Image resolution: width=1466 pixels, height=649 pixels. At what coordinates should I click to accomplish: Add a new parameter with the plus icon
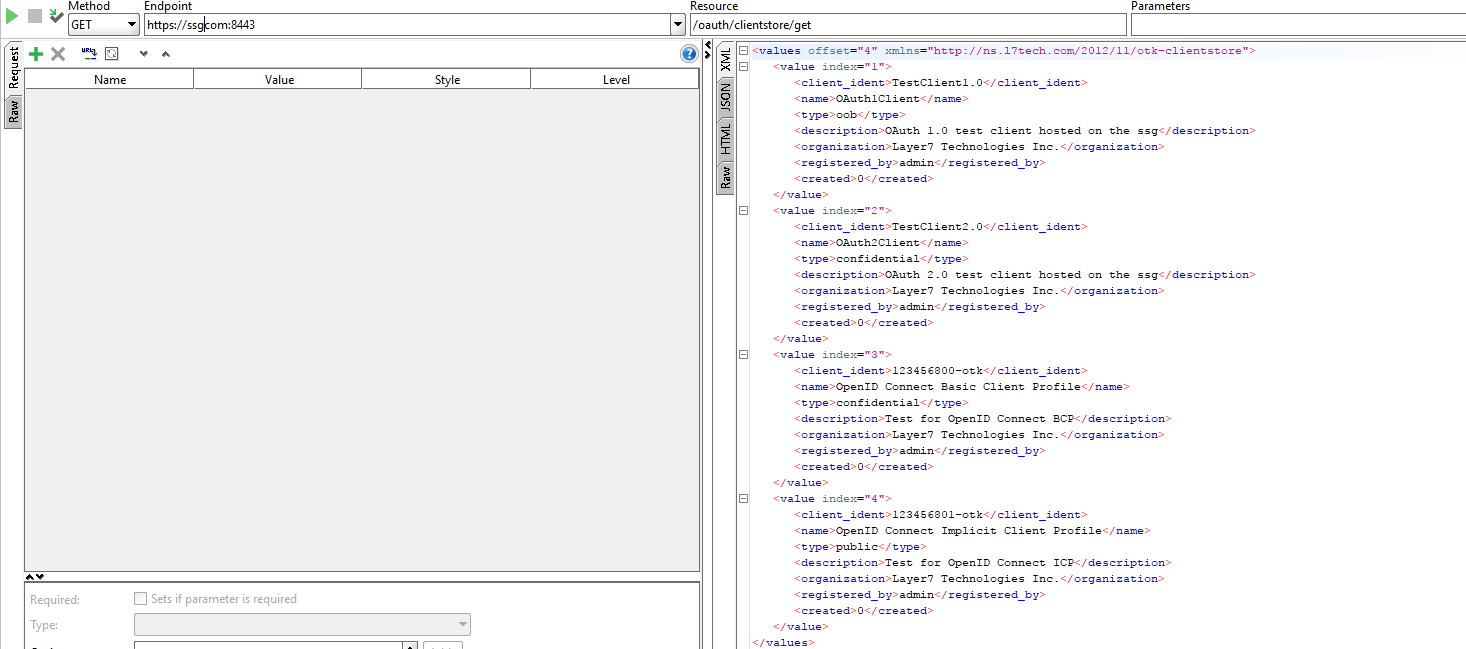point(35,53)
